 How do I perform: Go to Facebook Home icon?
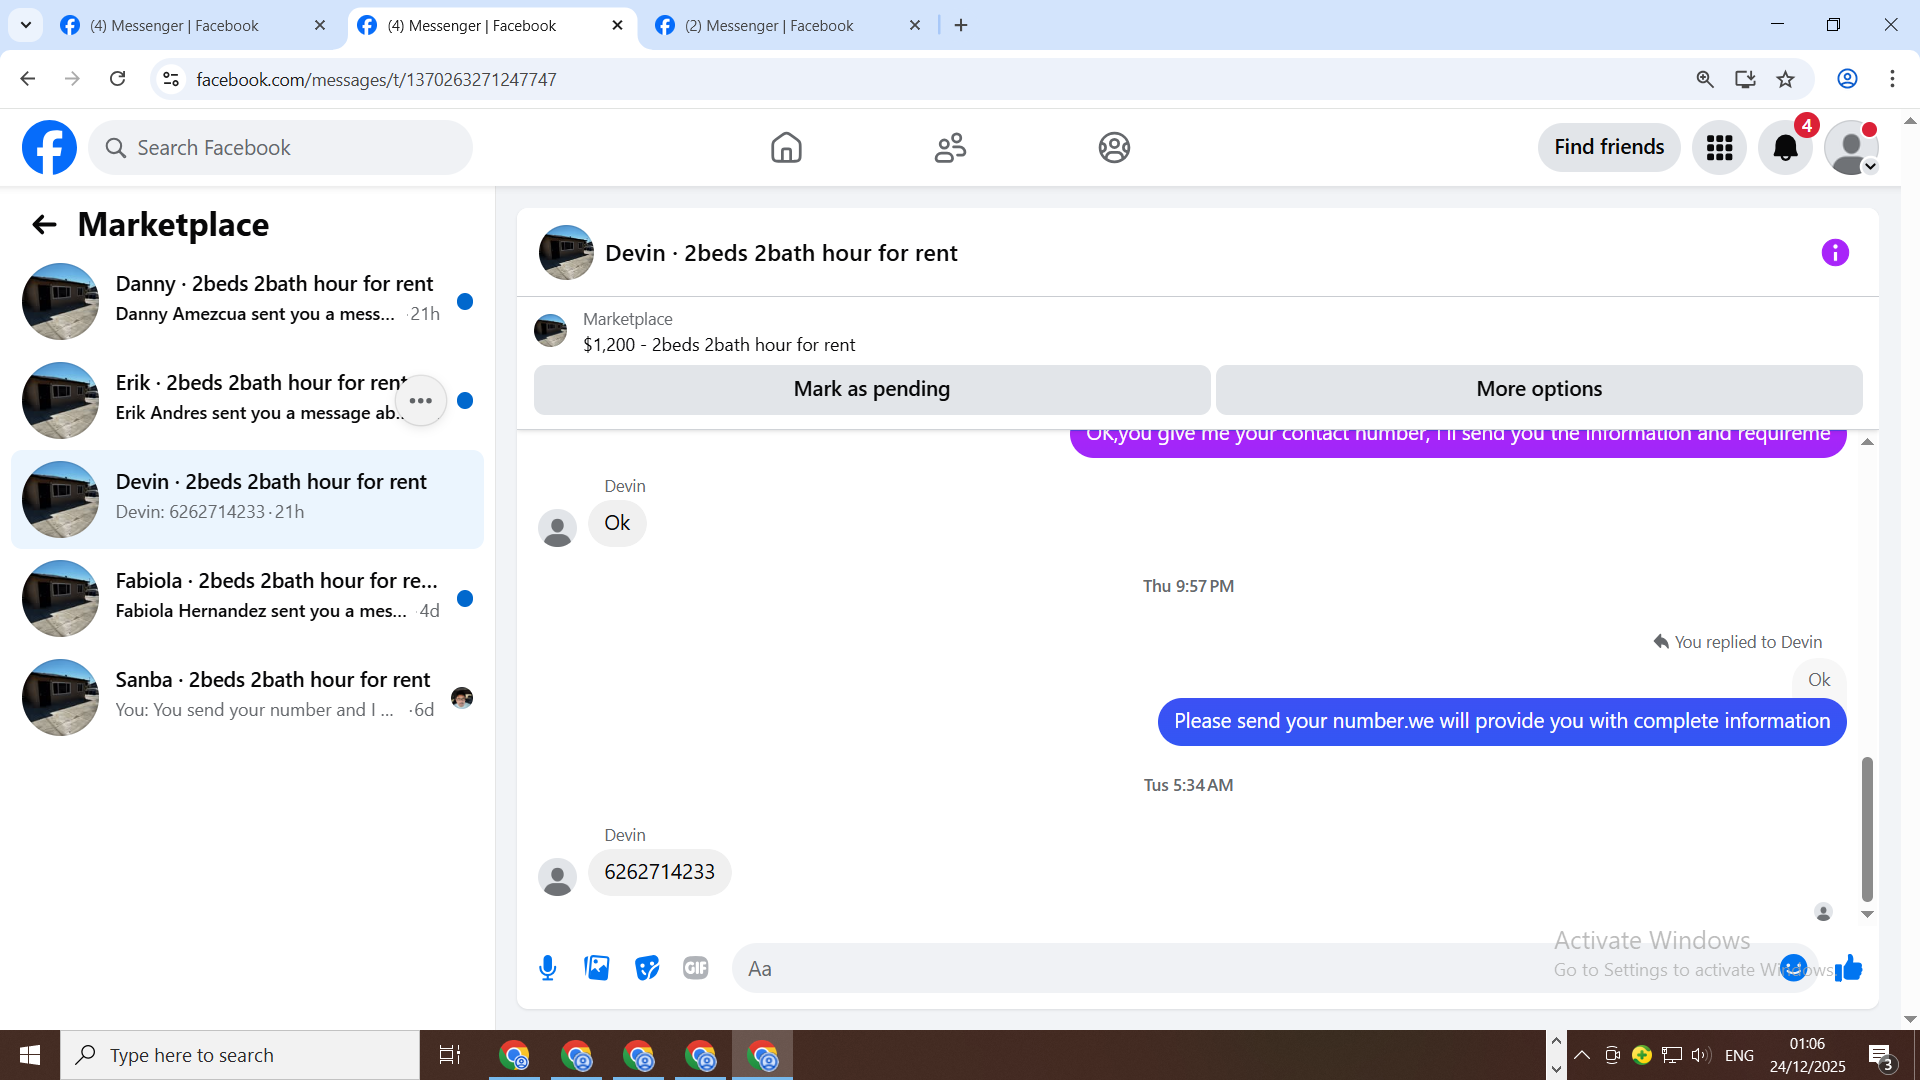[786, 148]
